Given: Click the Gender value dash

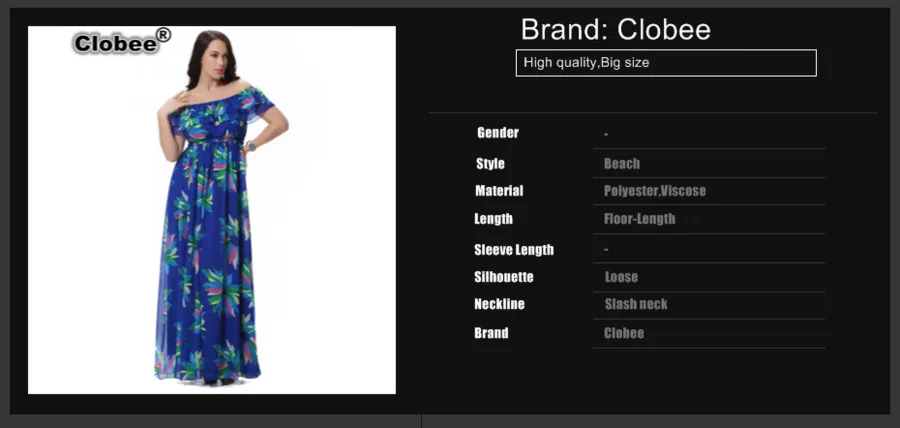Looking at the screenshot, I should click(x=606, y=134).
